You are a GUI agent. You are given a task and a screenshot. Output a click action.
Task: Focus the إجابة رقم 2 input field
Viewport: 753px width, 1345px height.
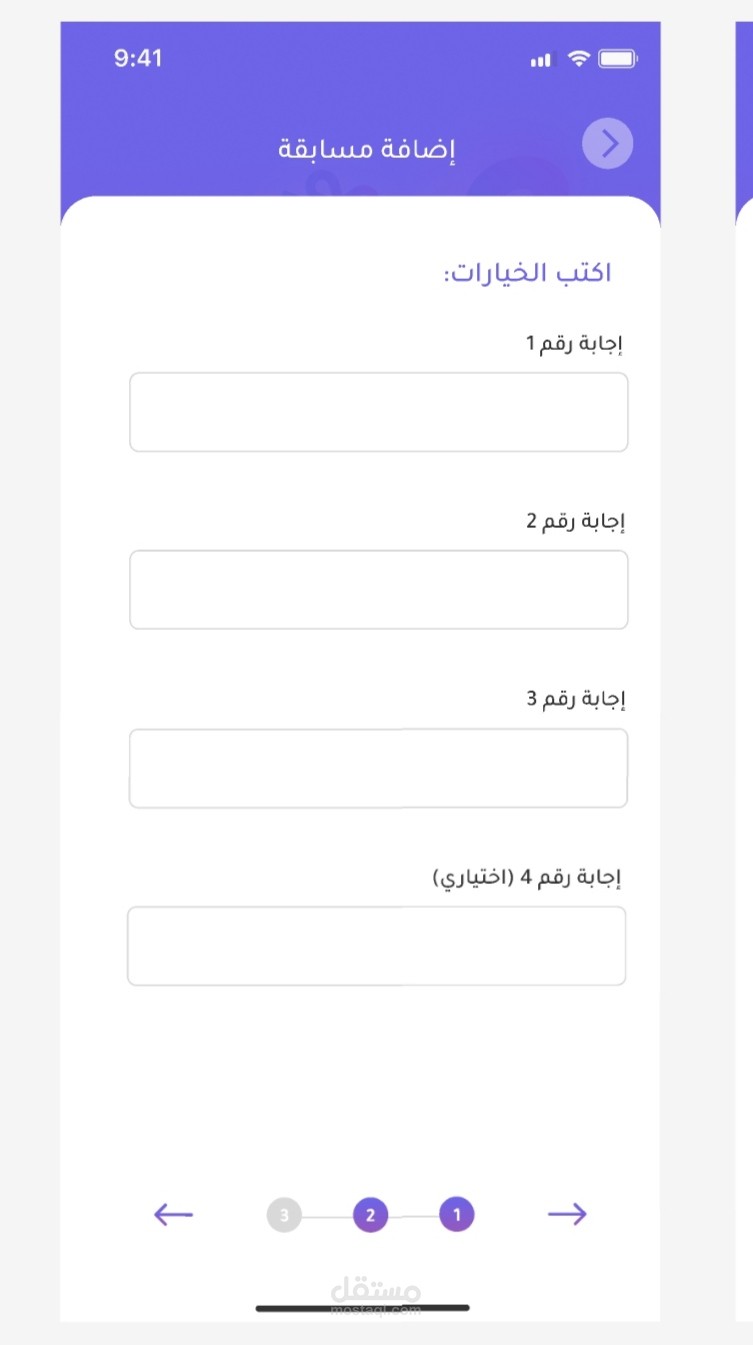(x=379, y=590)
